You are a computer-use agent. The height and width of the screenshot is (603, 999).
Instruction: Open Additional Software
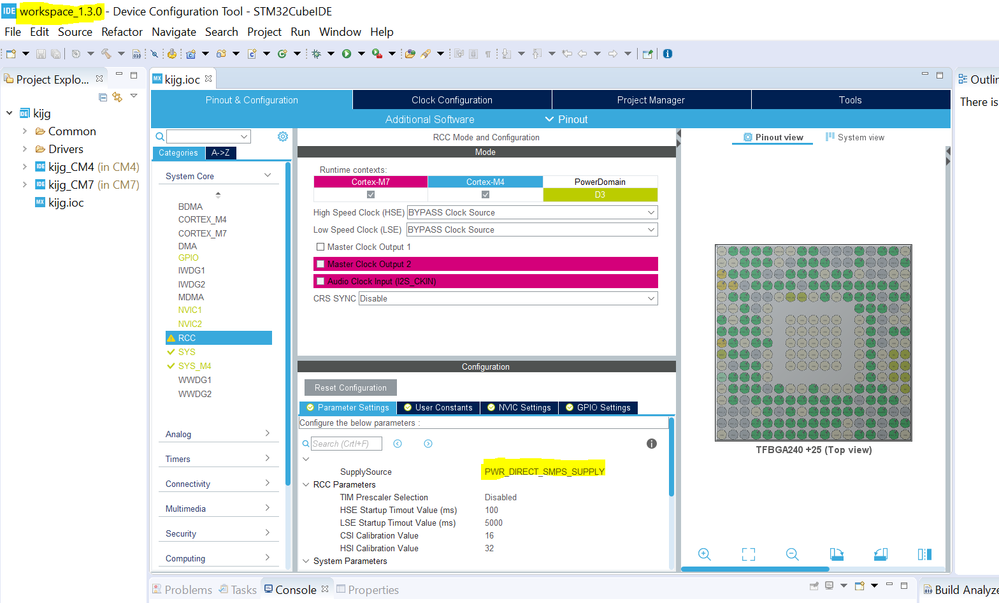tap(429, 119)
